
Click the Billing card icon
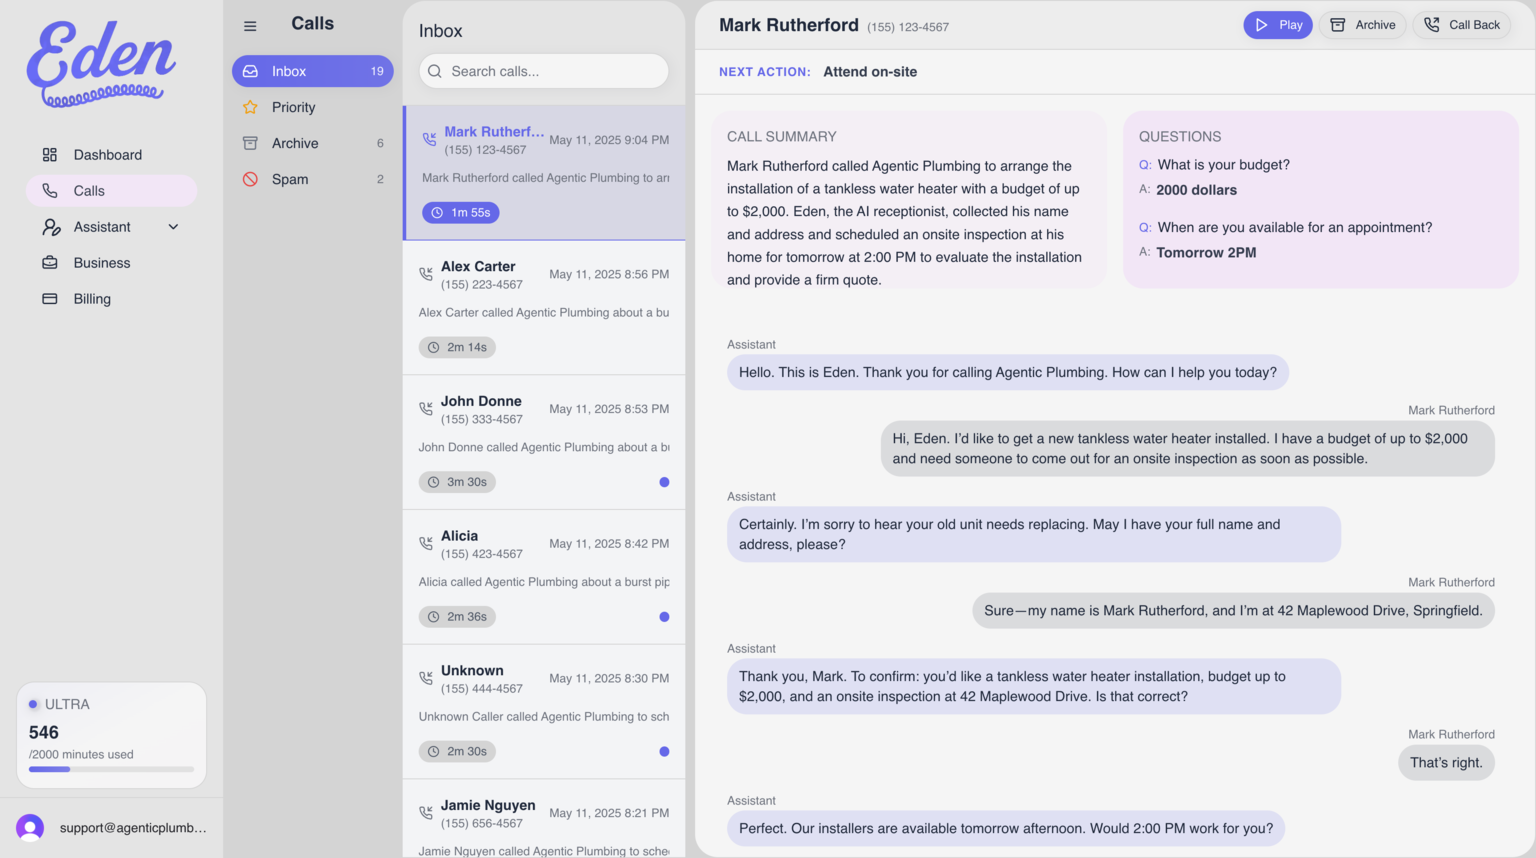(x=50, y=299)
